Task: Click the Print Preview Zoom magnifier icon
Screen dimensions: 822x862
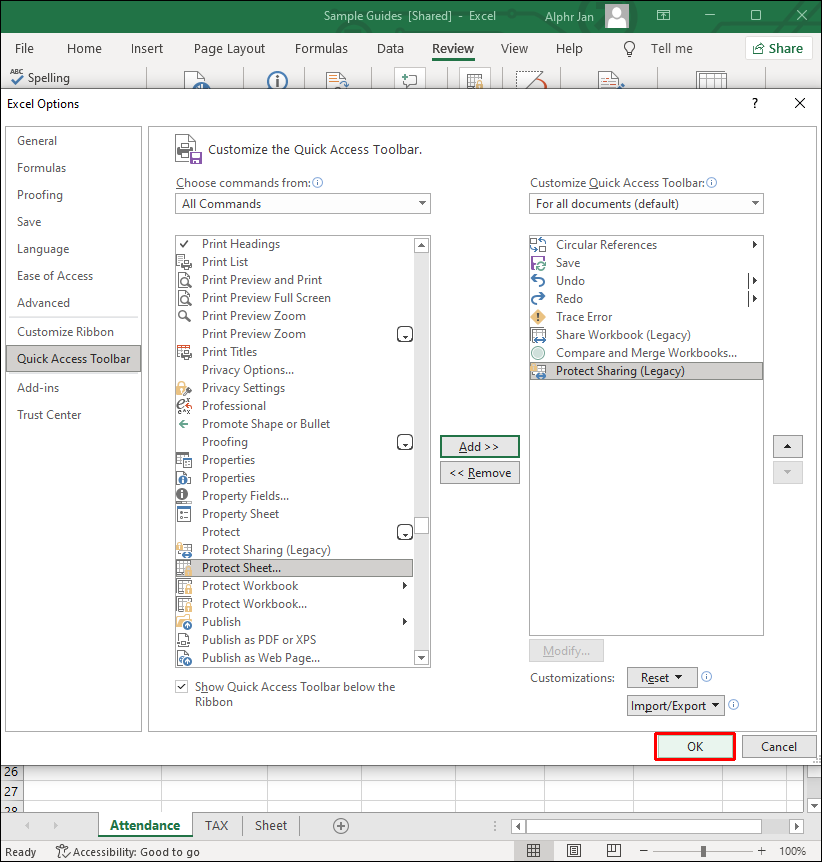Action: (184, 316)
